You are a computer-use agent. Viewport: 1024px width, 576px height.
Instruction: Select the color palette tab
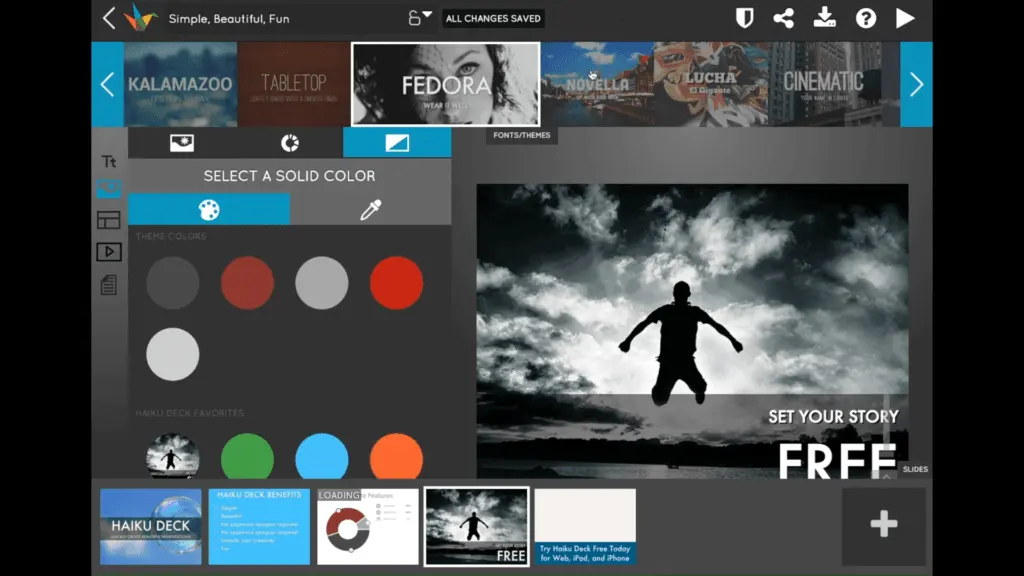click(209, 210)
